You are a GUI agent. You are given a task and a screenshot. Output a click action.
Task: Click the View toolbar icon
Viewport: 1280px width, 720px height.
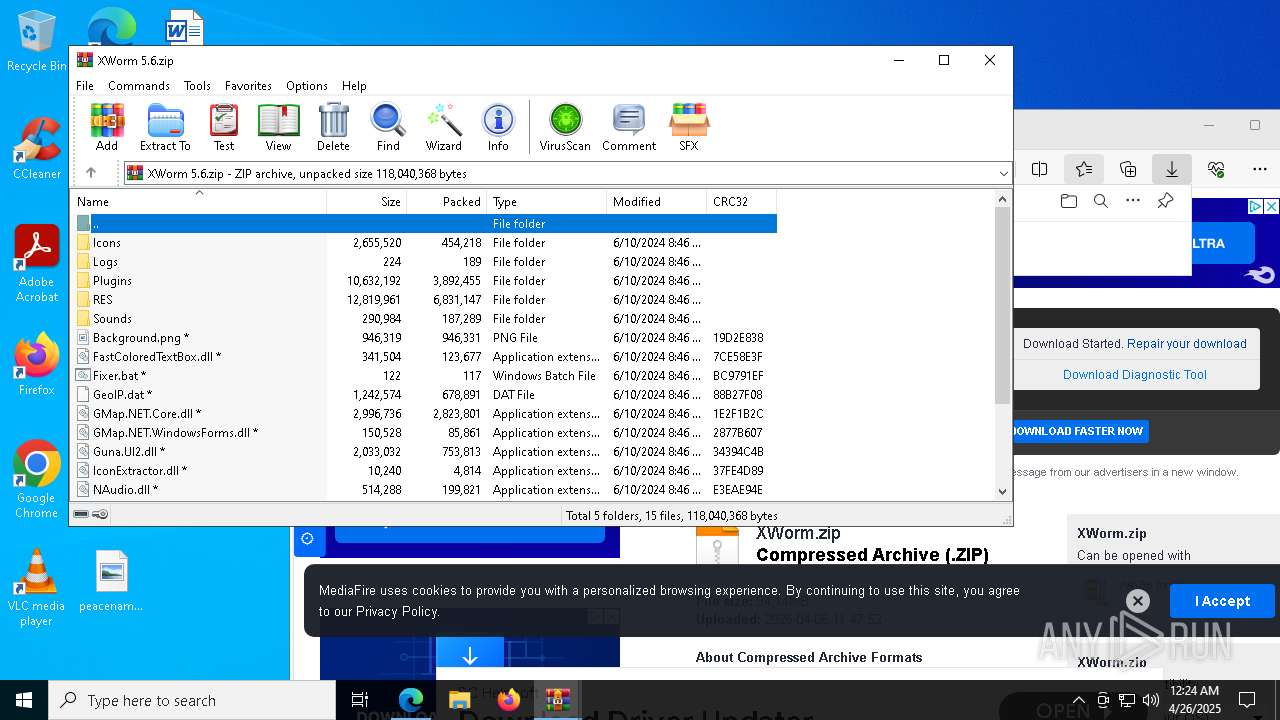click(x=278, y=127)
